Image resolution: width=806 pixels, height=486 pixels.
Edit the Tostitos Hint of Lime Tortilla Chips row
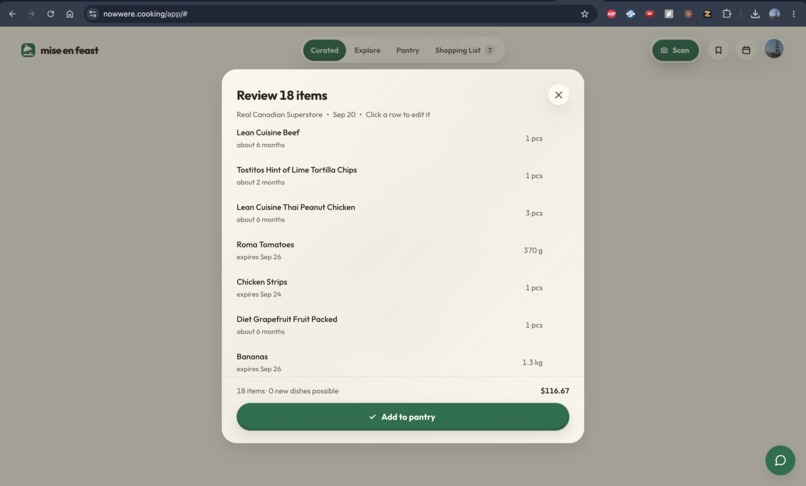coord(402,176)
